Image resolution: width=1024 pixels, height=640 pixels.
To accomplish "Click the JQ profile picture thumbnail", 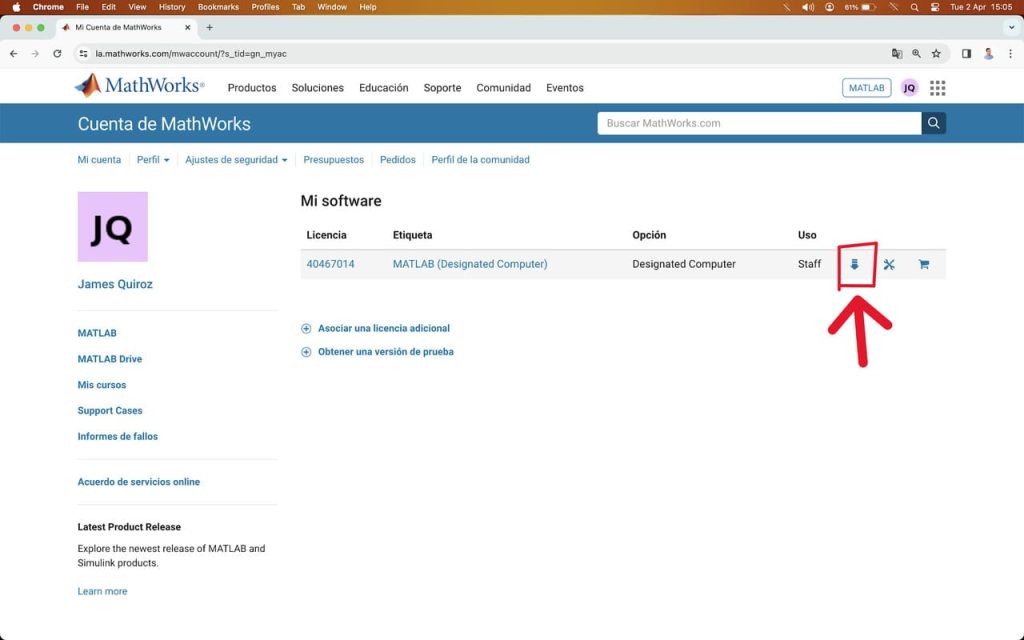I will tap(112, 227).
